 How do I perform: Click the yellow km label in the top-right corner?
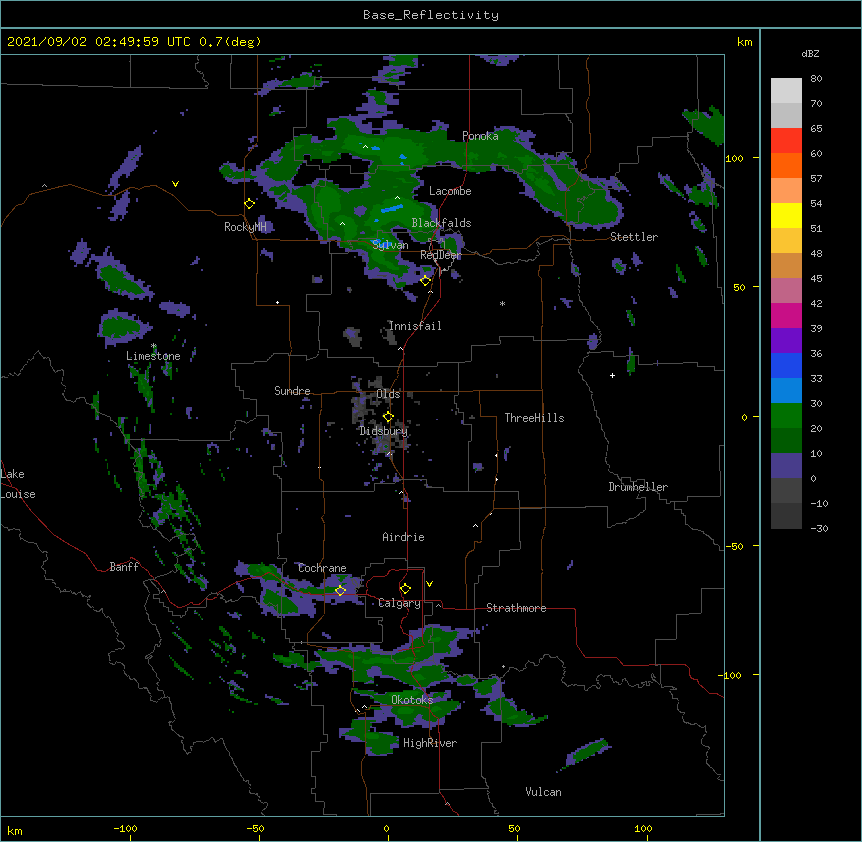[745, 42]
